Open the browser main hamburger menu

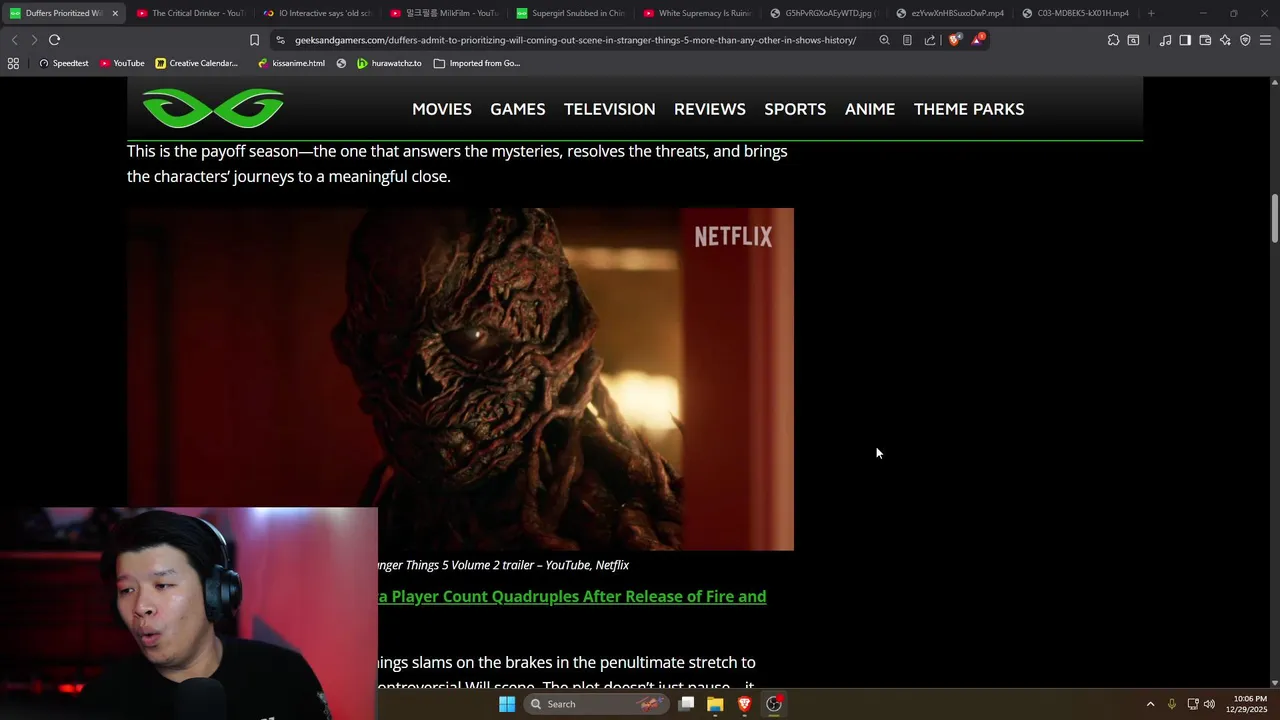click(1265, 40)
